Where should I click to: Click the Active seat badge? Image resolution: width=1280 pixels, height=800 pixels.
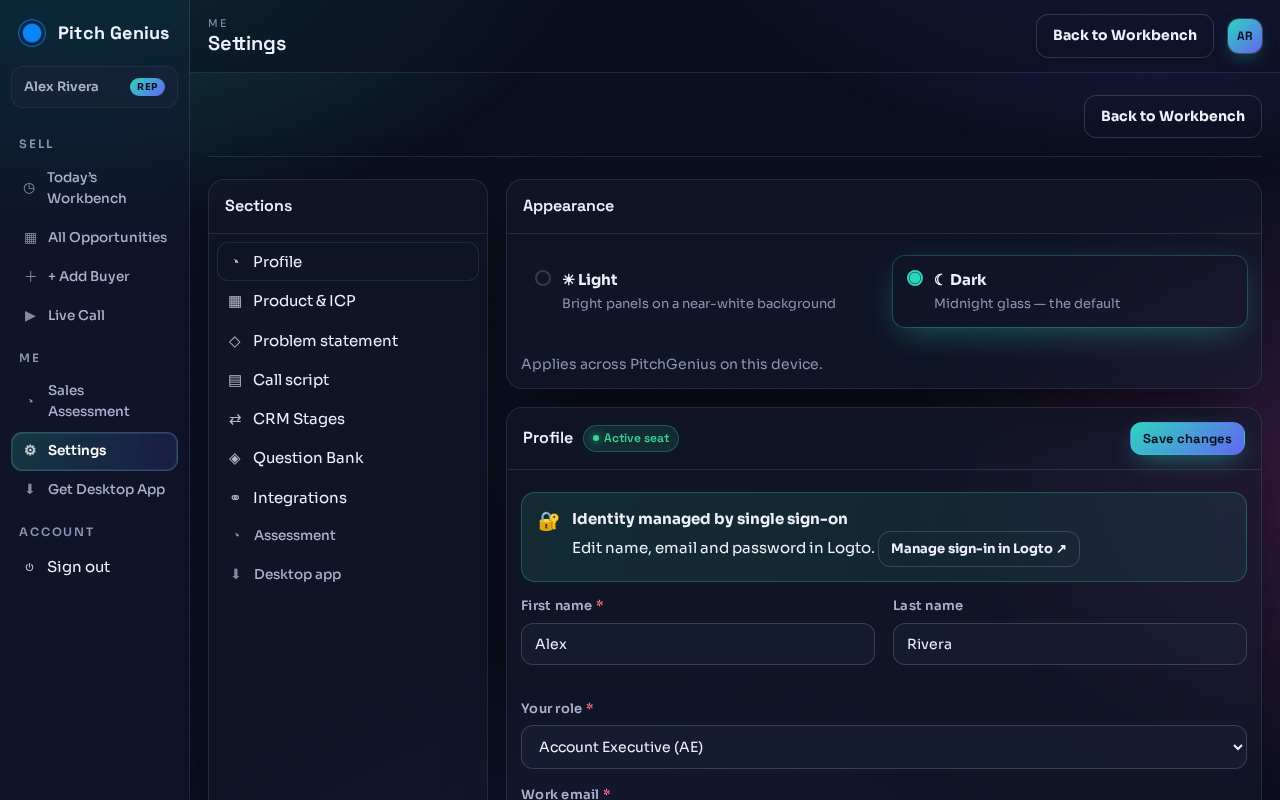click(x=631, y=438)
